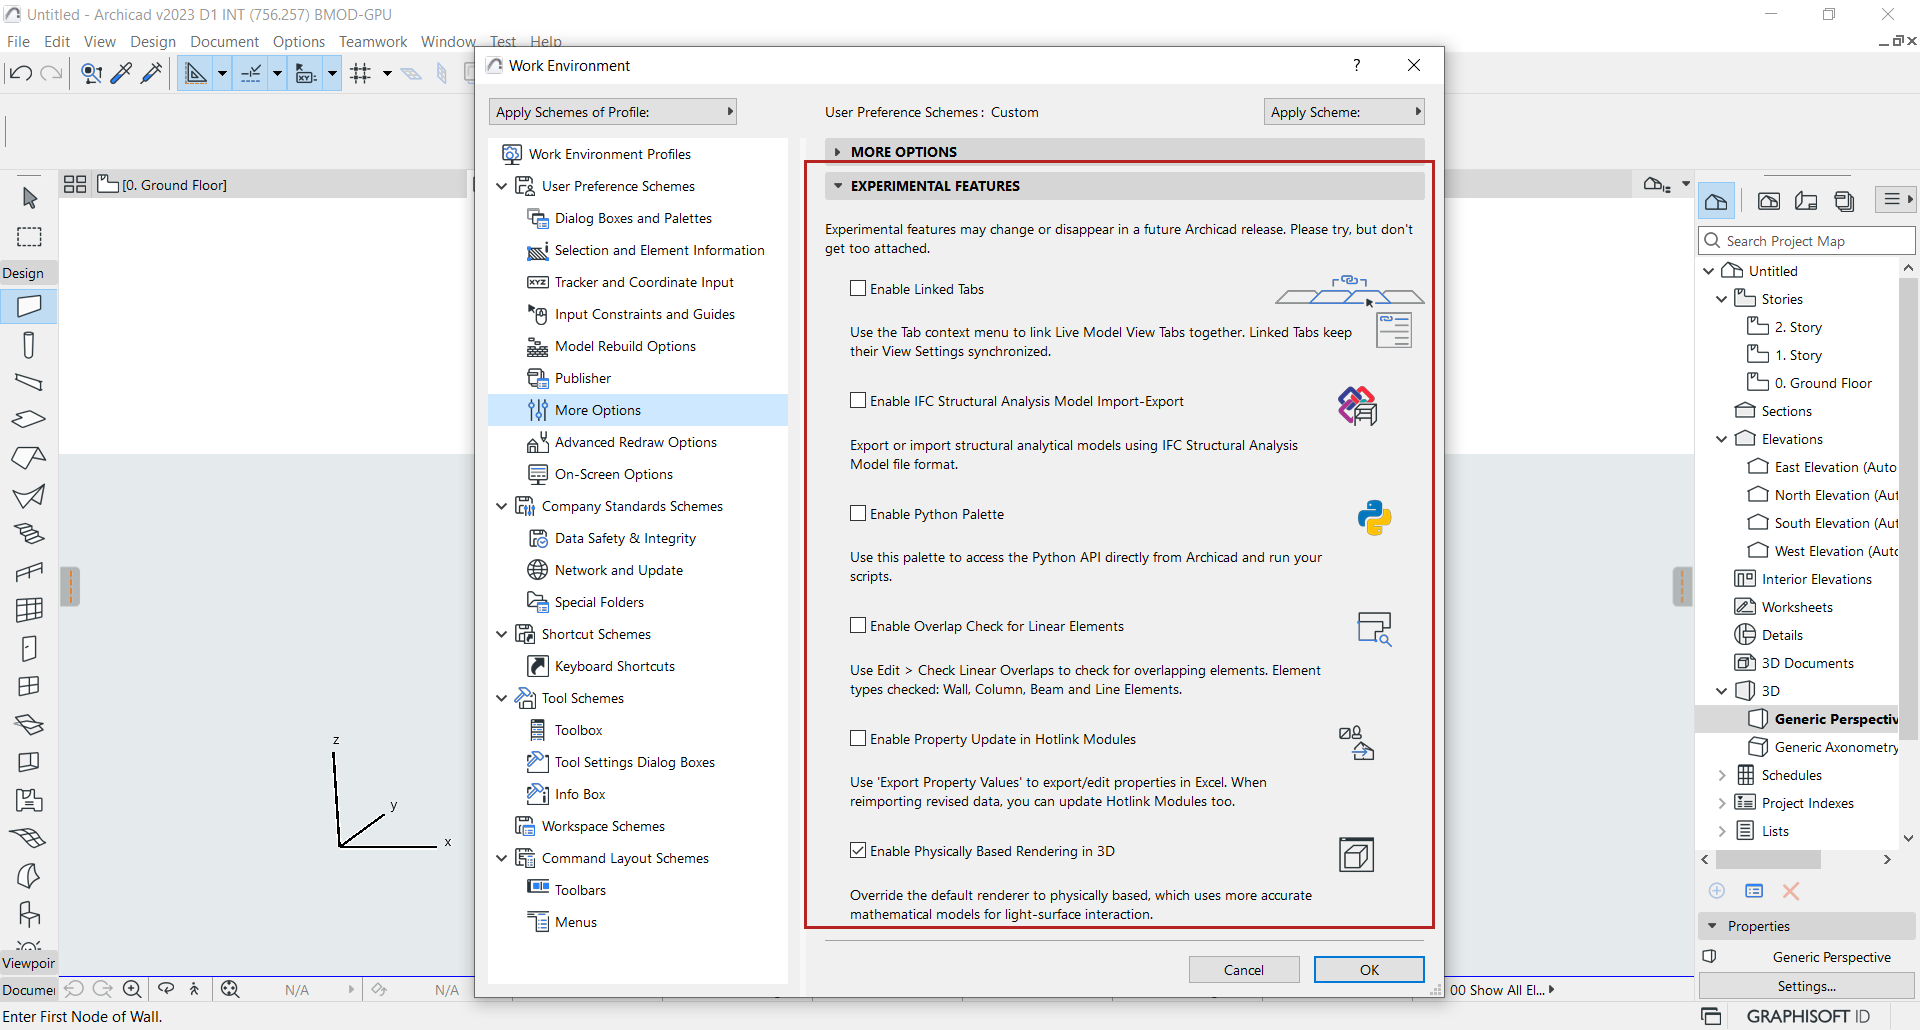Image resolution: width=1920 pixels, height=1030 pixels.
Task: Open the View Map navigator icon
Action: [x=1769, y=201]
